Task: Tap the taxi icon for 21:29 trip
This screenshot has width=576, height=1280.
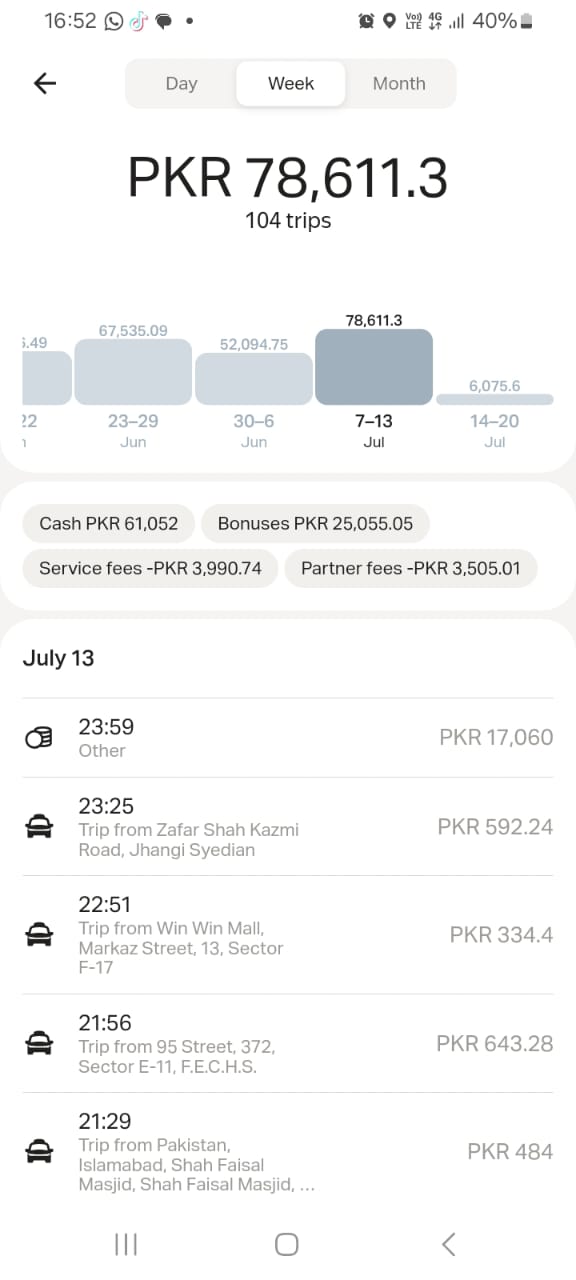Action: [x=38, y=1152]
